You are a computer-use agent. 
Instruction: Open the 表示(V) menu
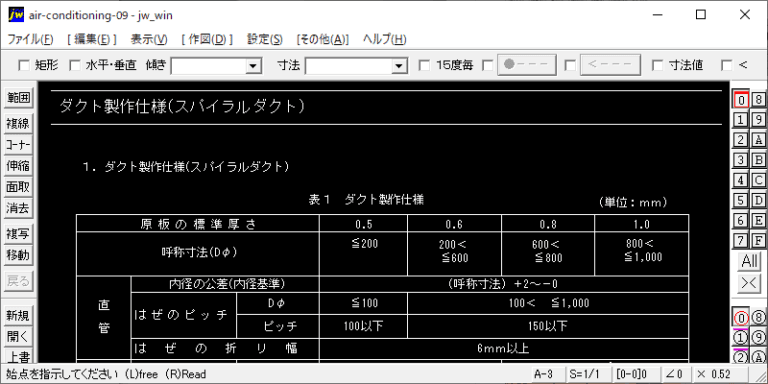point(149,40)
